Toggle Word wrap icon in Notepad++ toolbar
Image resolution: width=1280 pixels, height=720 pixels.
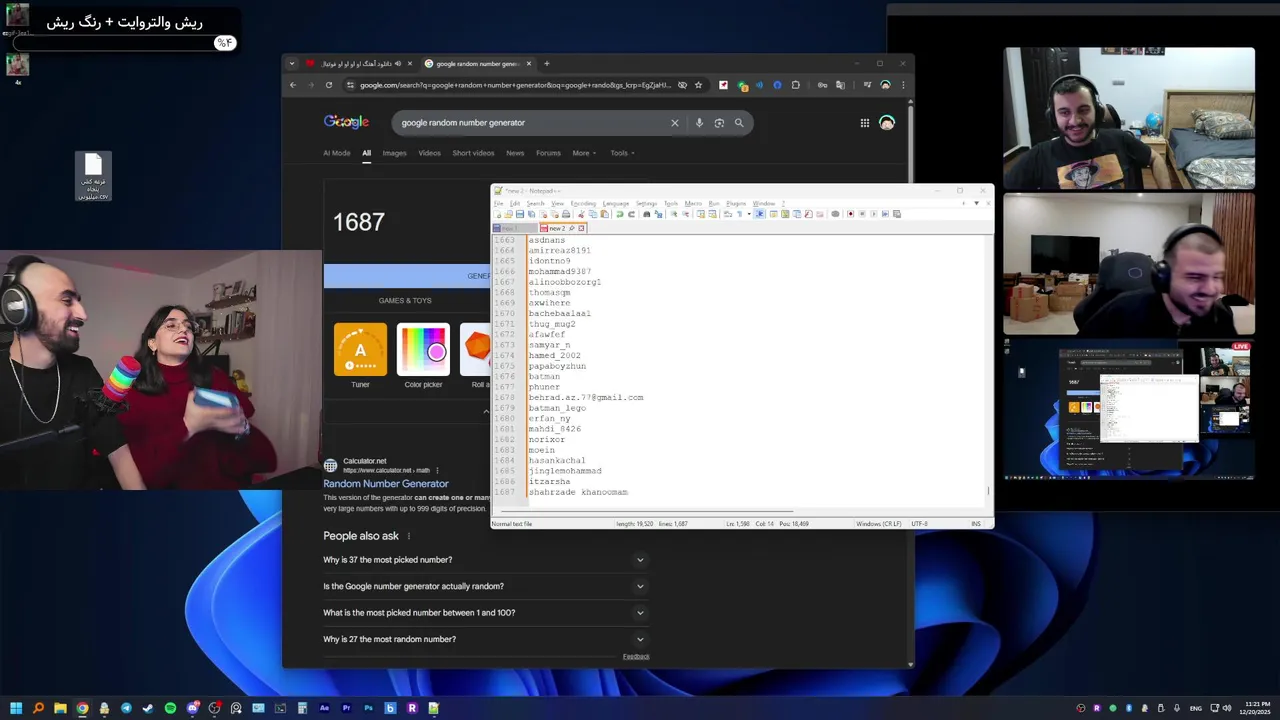[x=728, y=214]
